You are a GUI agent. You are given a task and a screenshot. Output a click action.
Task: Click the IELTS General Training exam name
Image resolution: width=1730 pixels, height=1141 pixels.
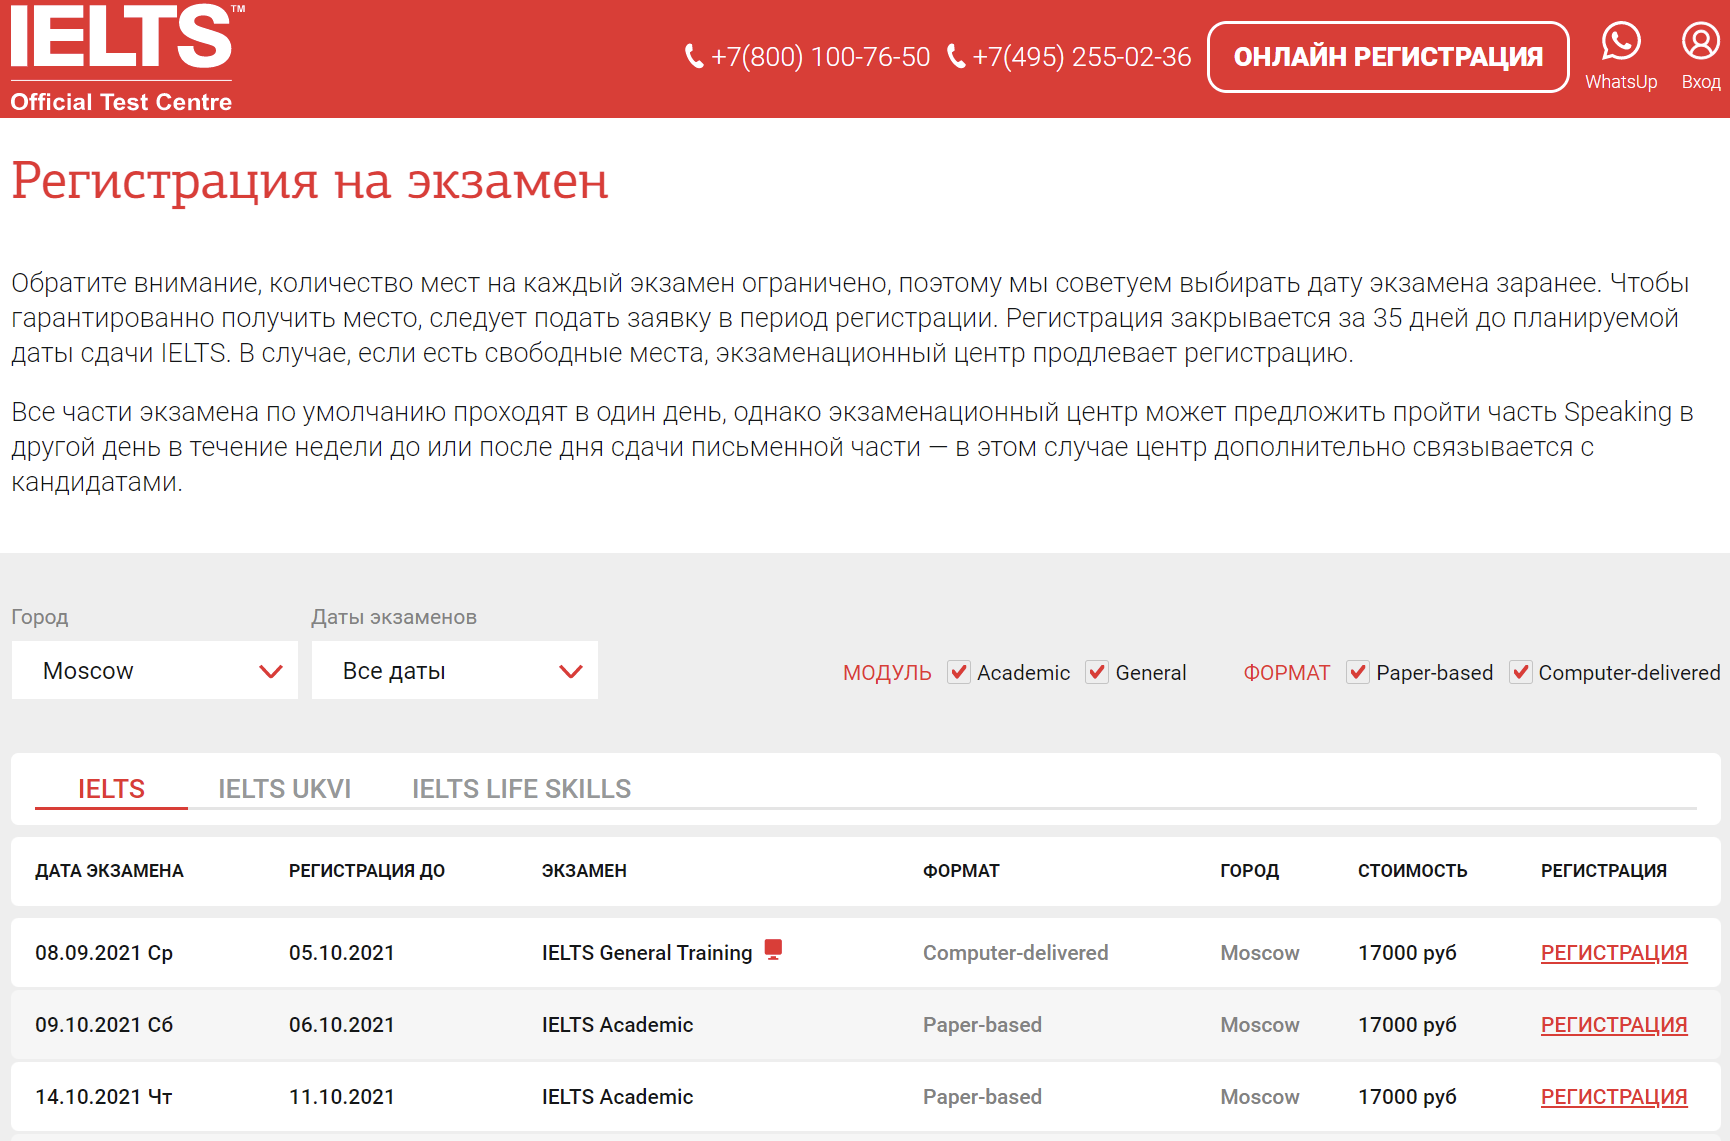pyautogui.click(x=647, y=953)
